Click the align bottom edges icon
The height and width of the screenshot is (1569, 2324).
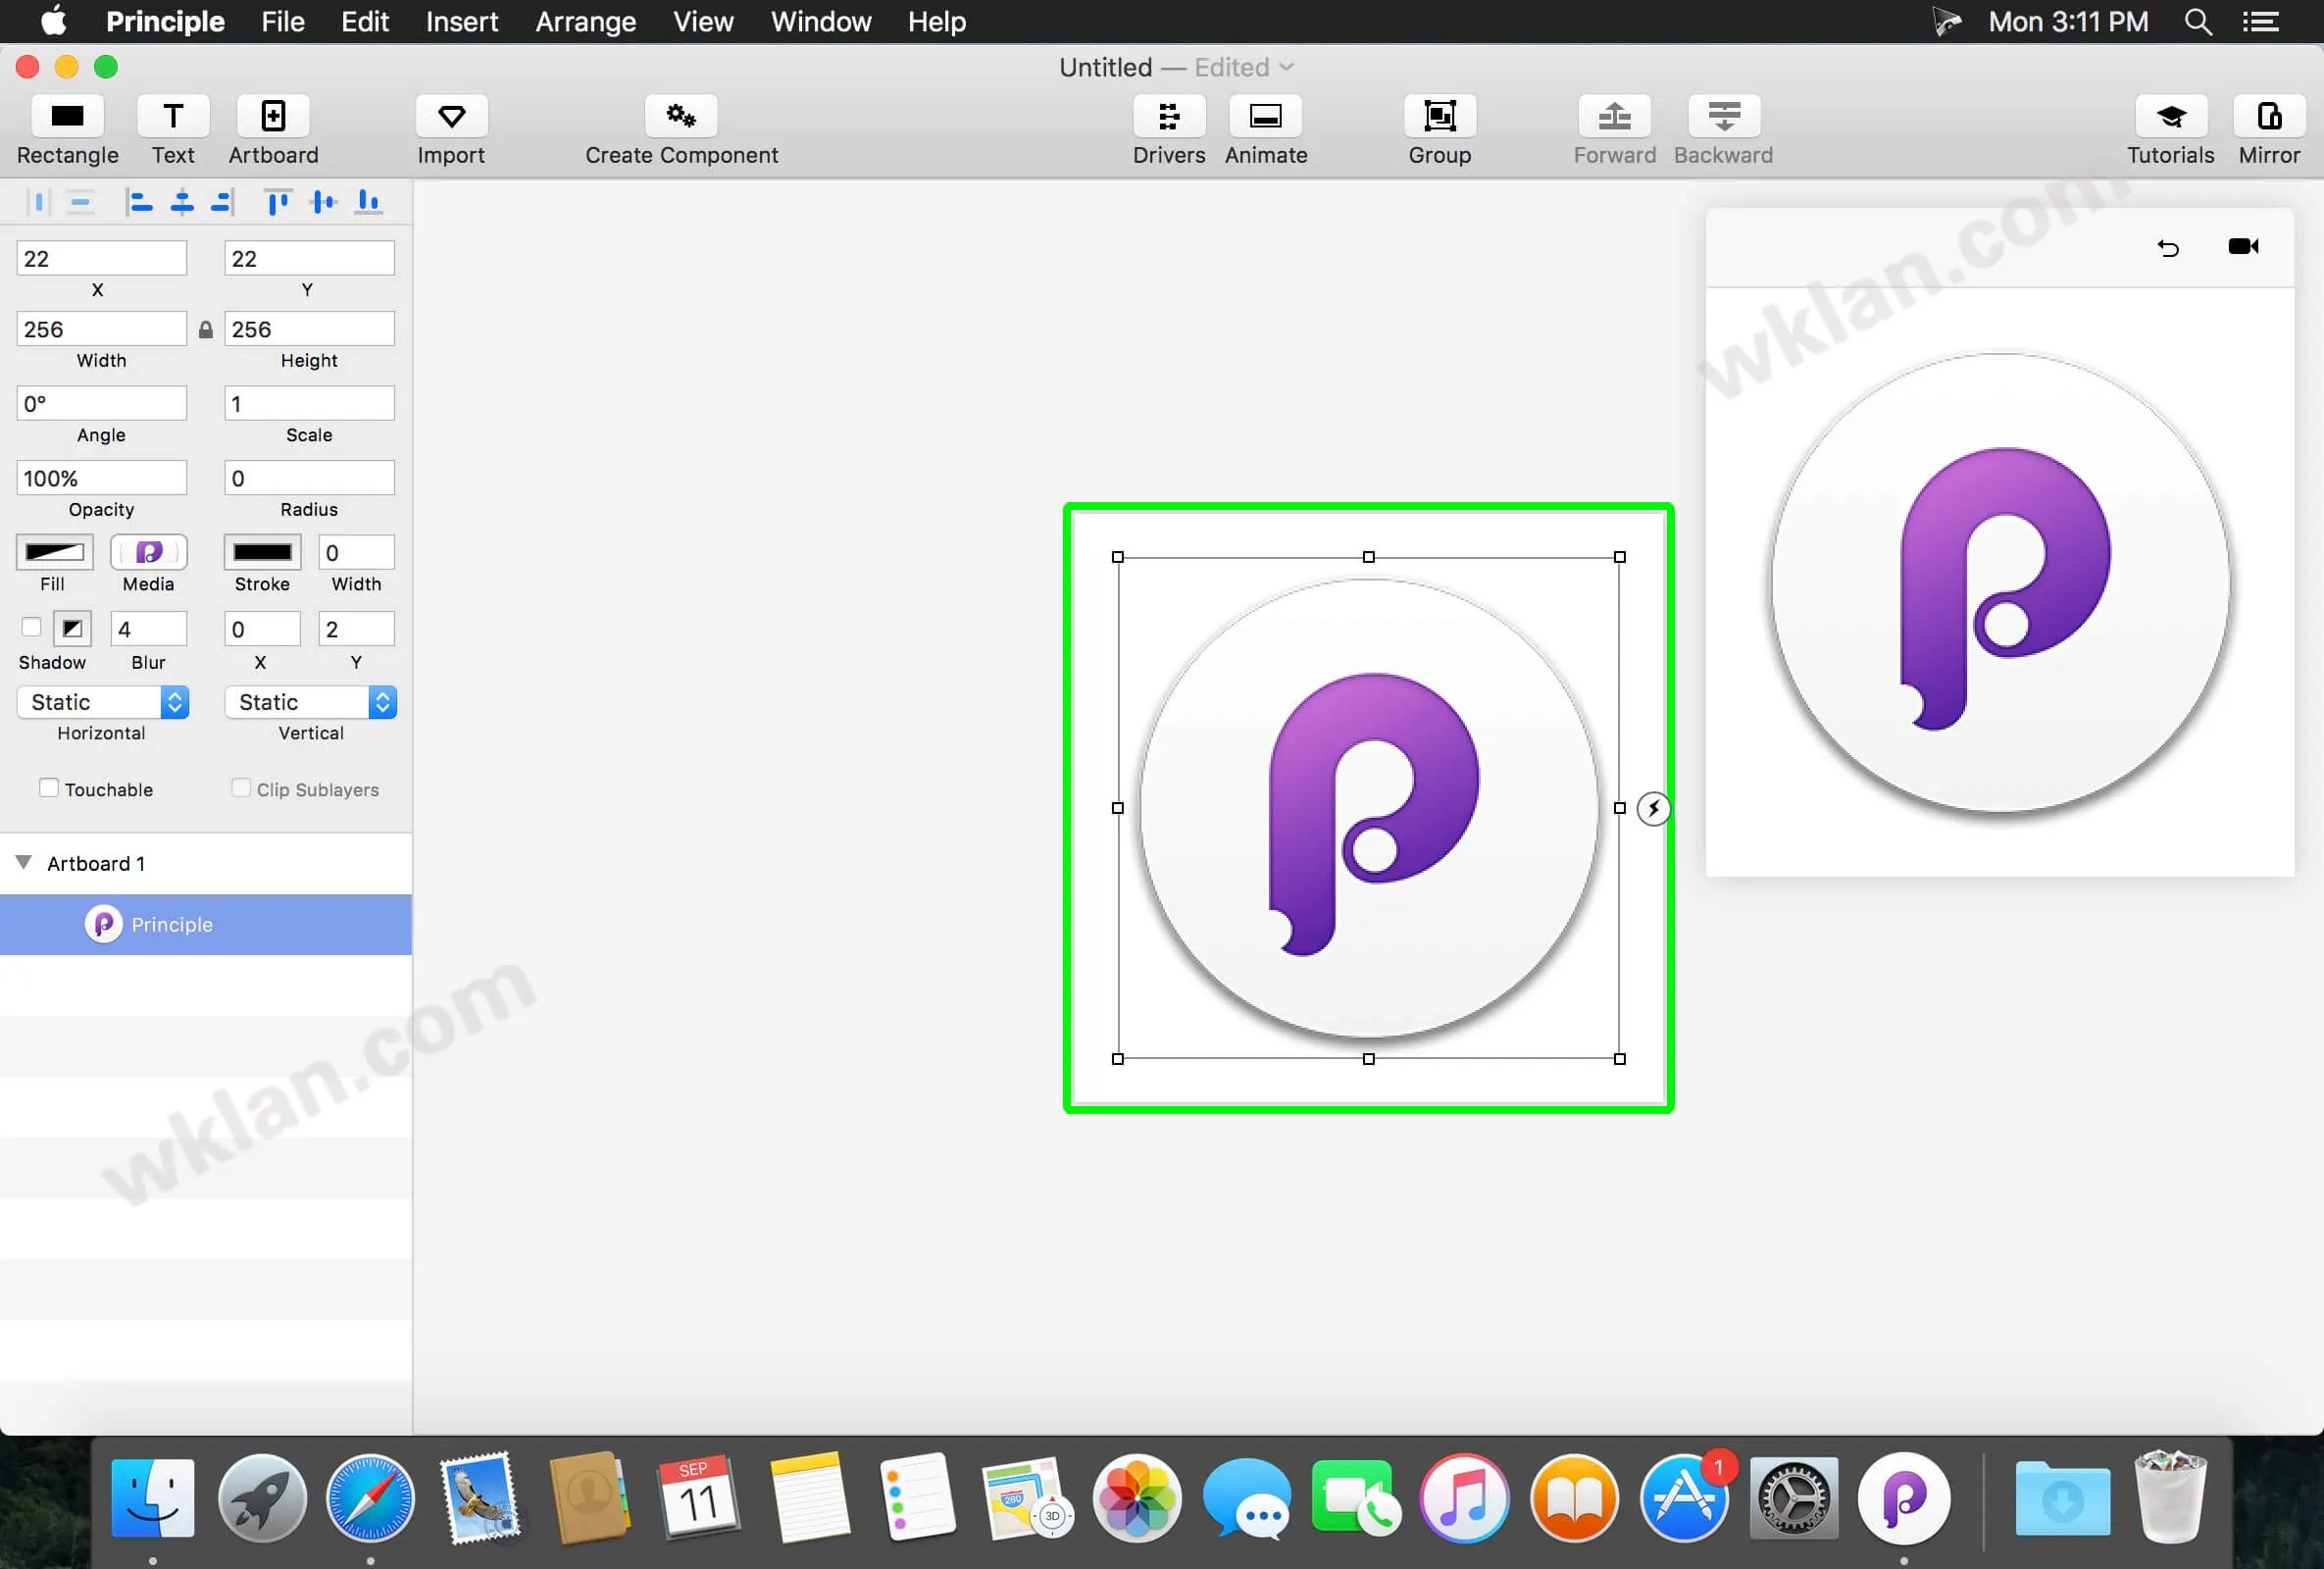(368, 203)
